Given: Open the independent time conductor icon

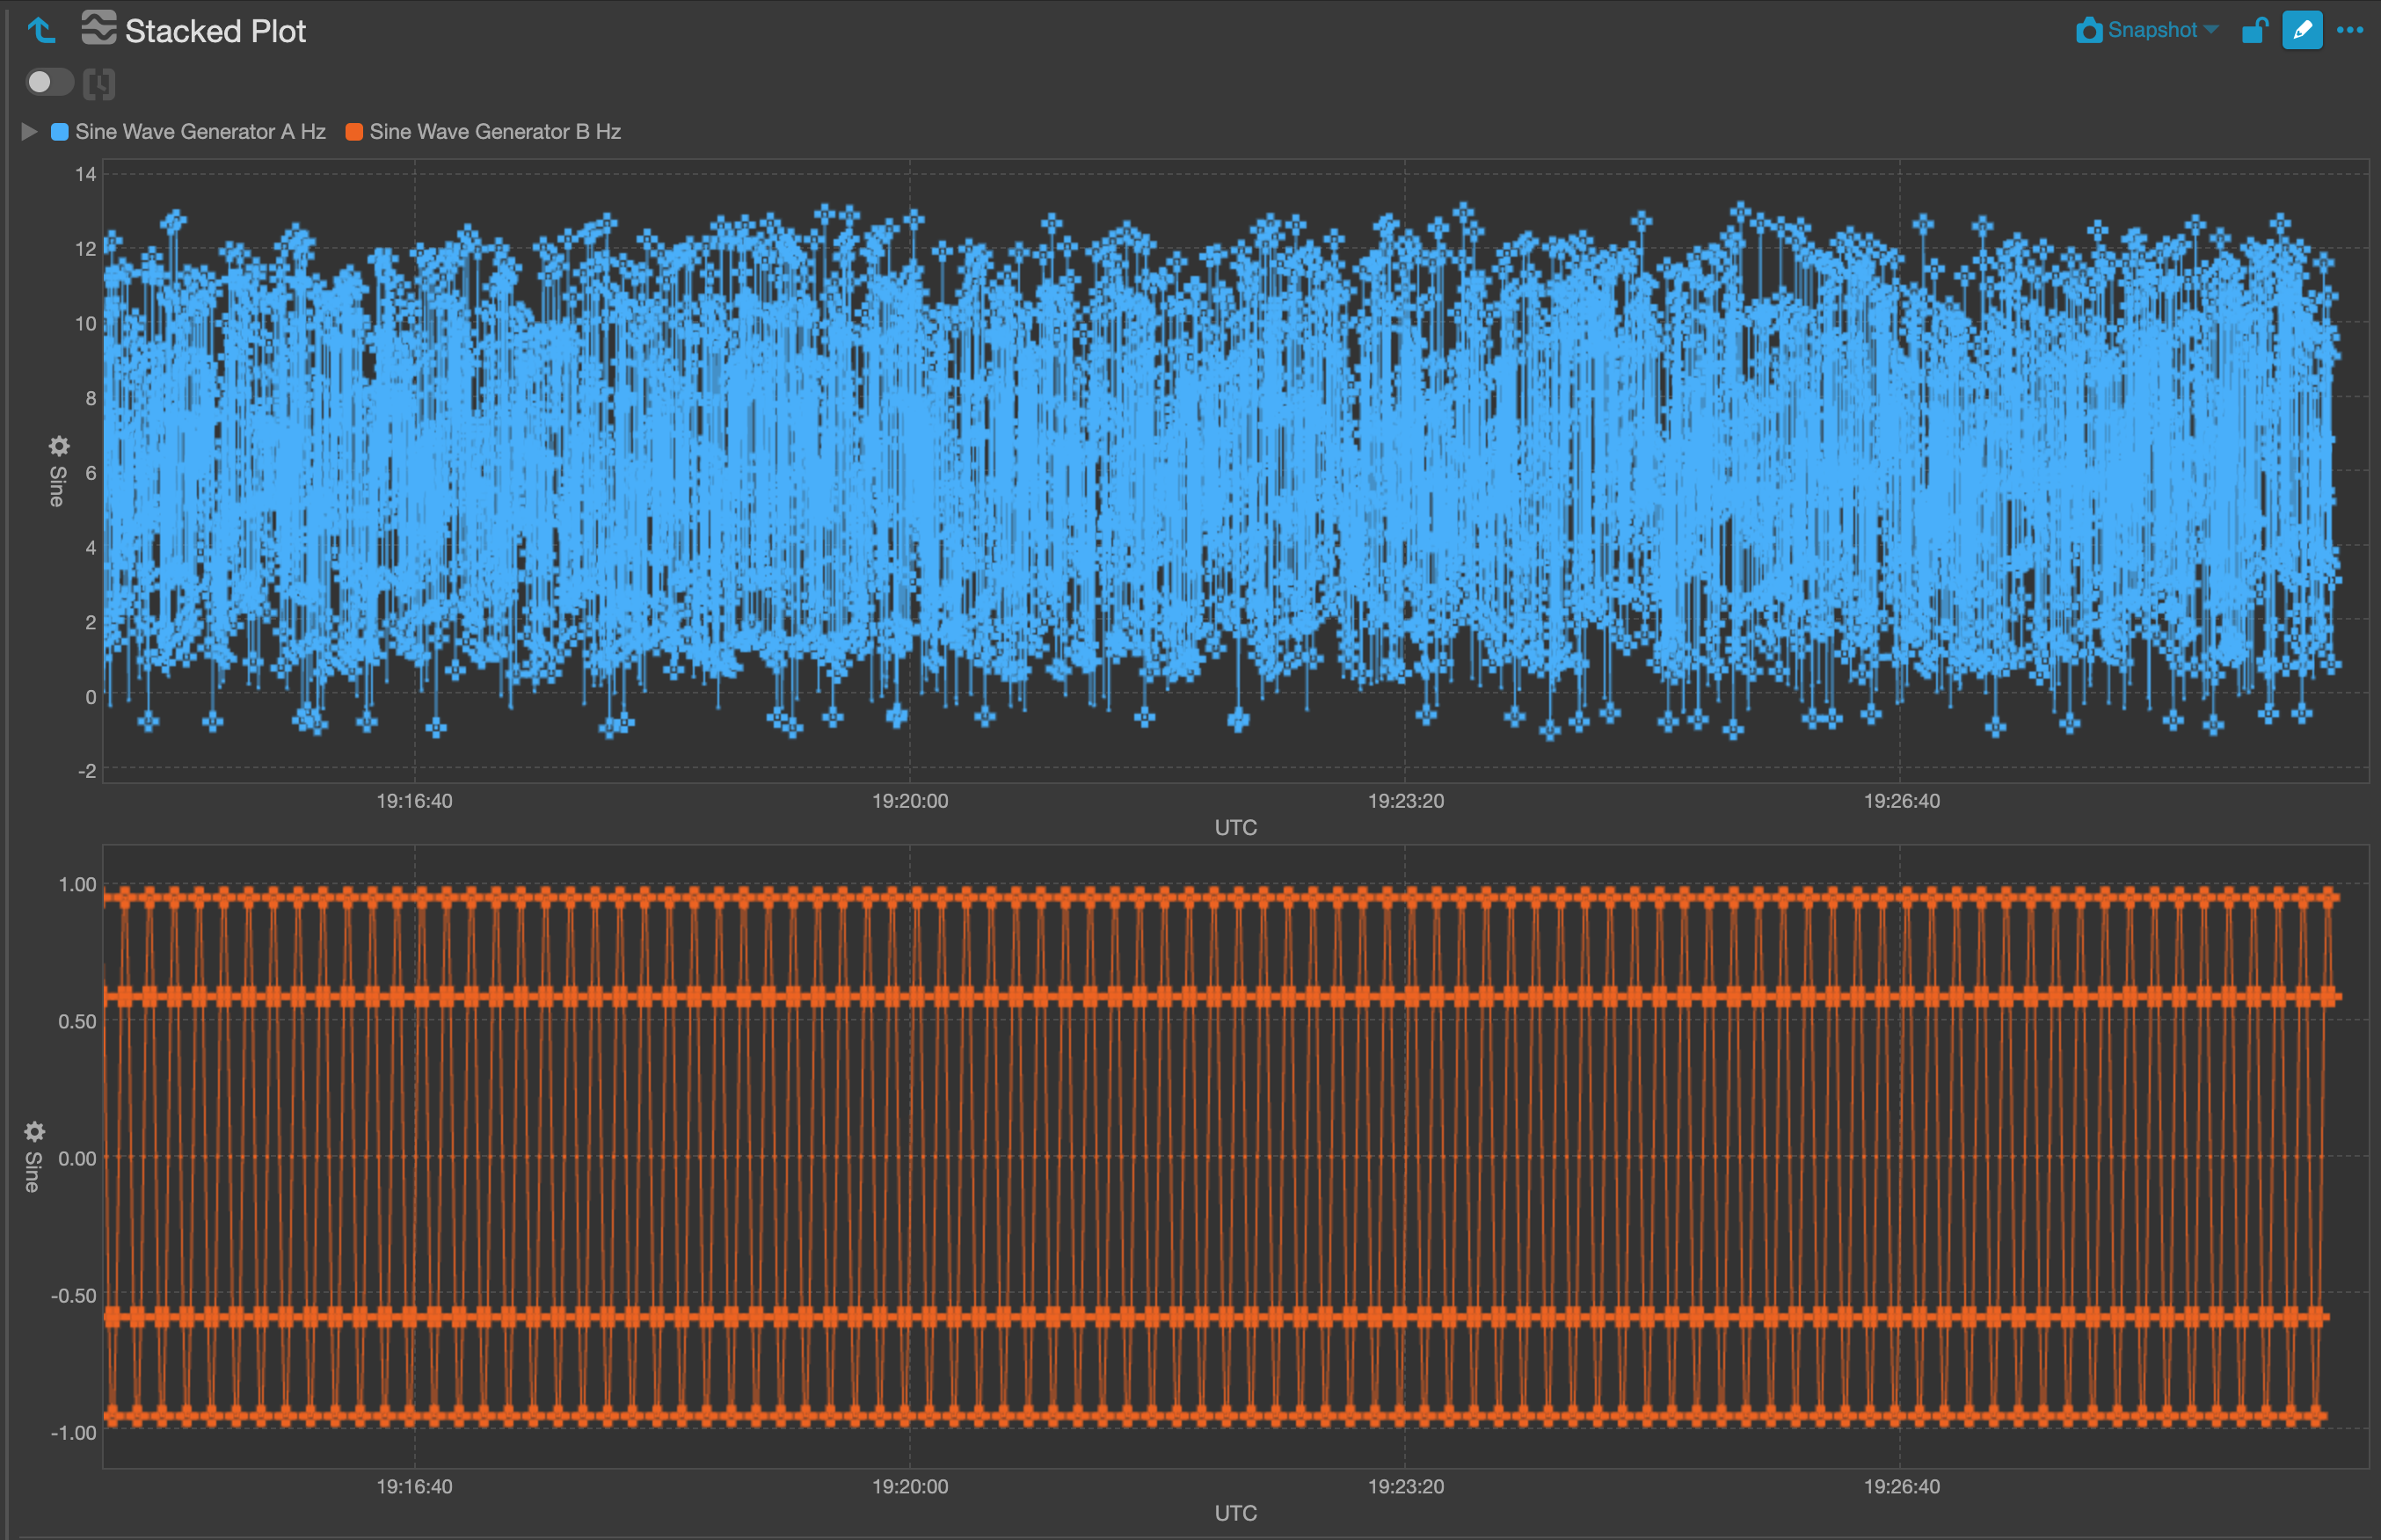Looking at the screenshot, I should tap(97, 82).
